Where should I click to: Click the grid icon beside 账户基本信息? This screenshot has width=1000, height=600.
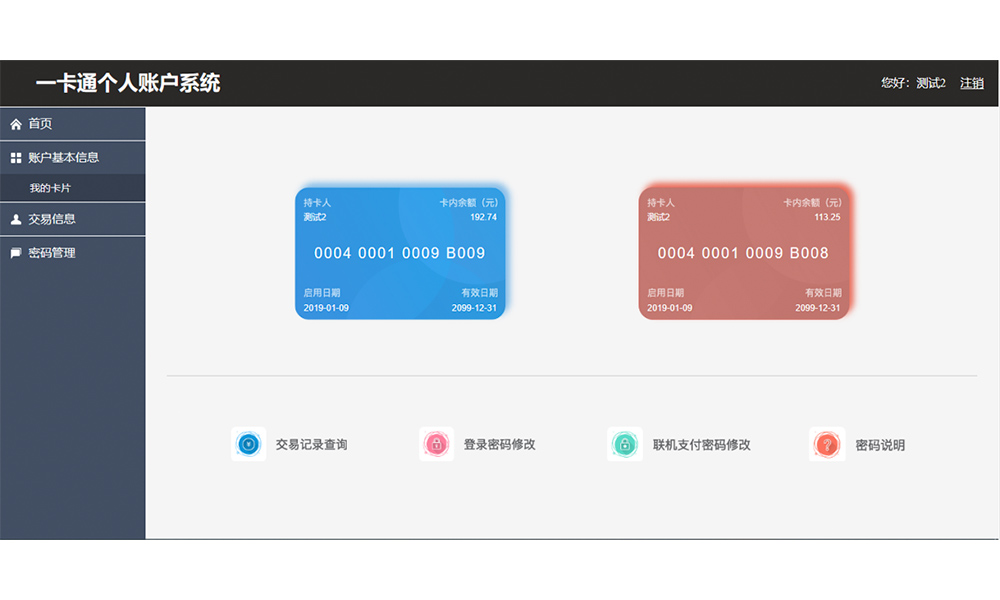pyautogui.click(x=16, y=158)
